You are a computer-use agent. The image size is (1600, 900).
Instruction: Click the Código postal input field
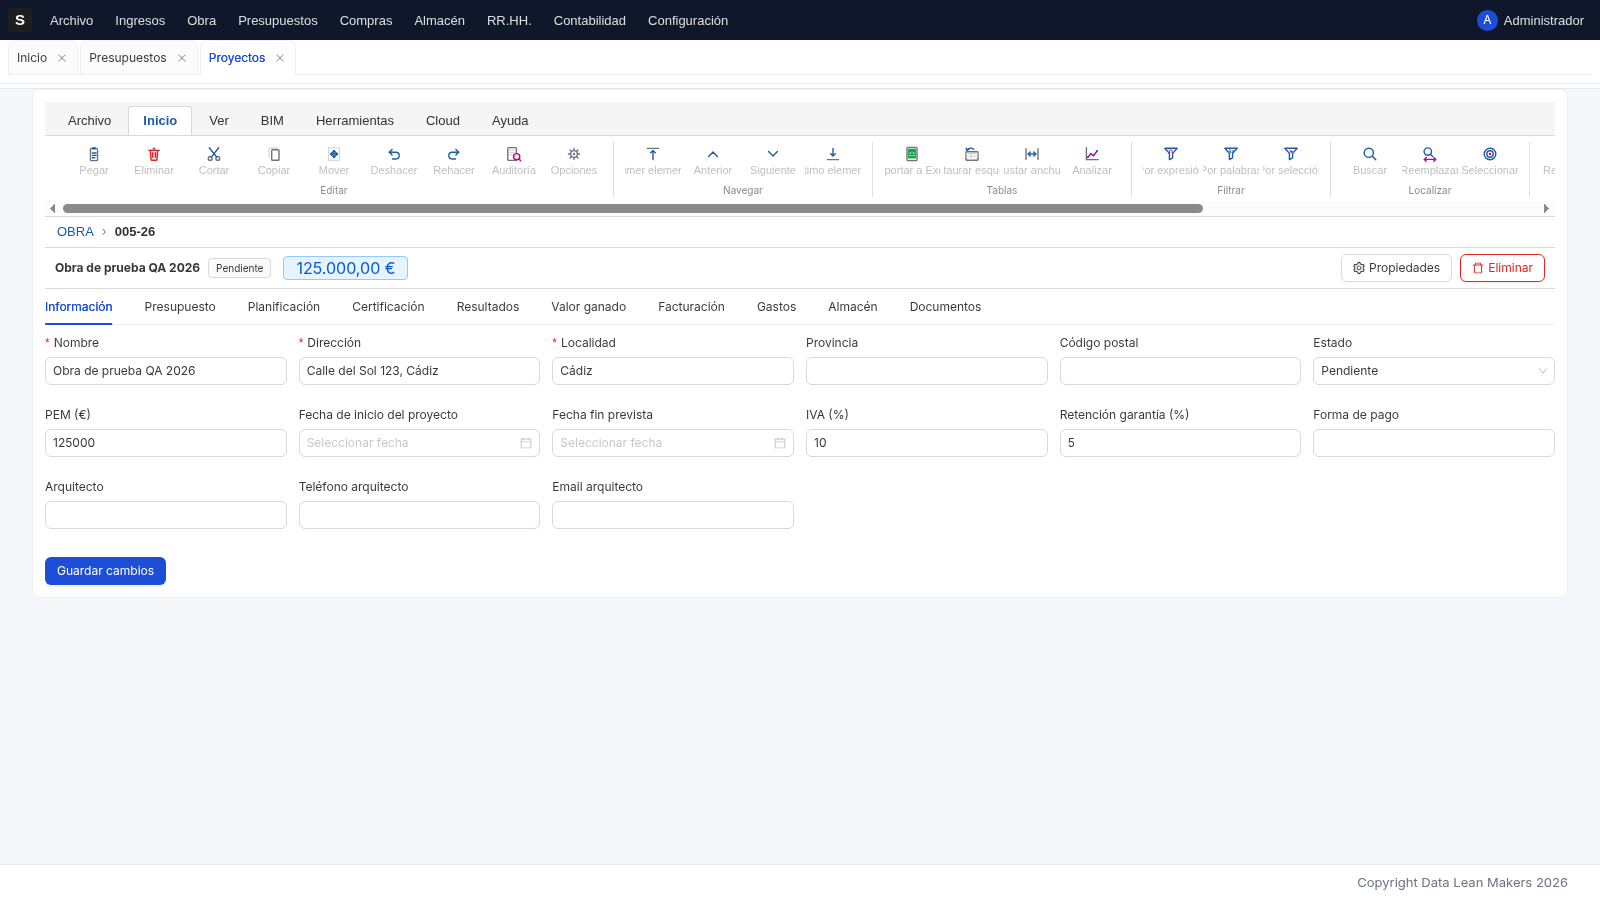(1180, 371)
